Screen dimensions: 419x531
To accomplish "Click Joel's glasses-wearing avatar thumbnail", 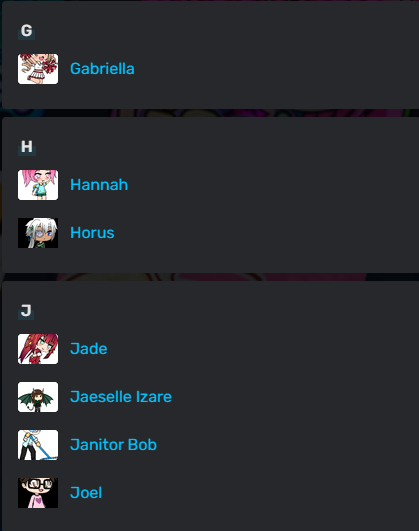I will tap(38, 493).
